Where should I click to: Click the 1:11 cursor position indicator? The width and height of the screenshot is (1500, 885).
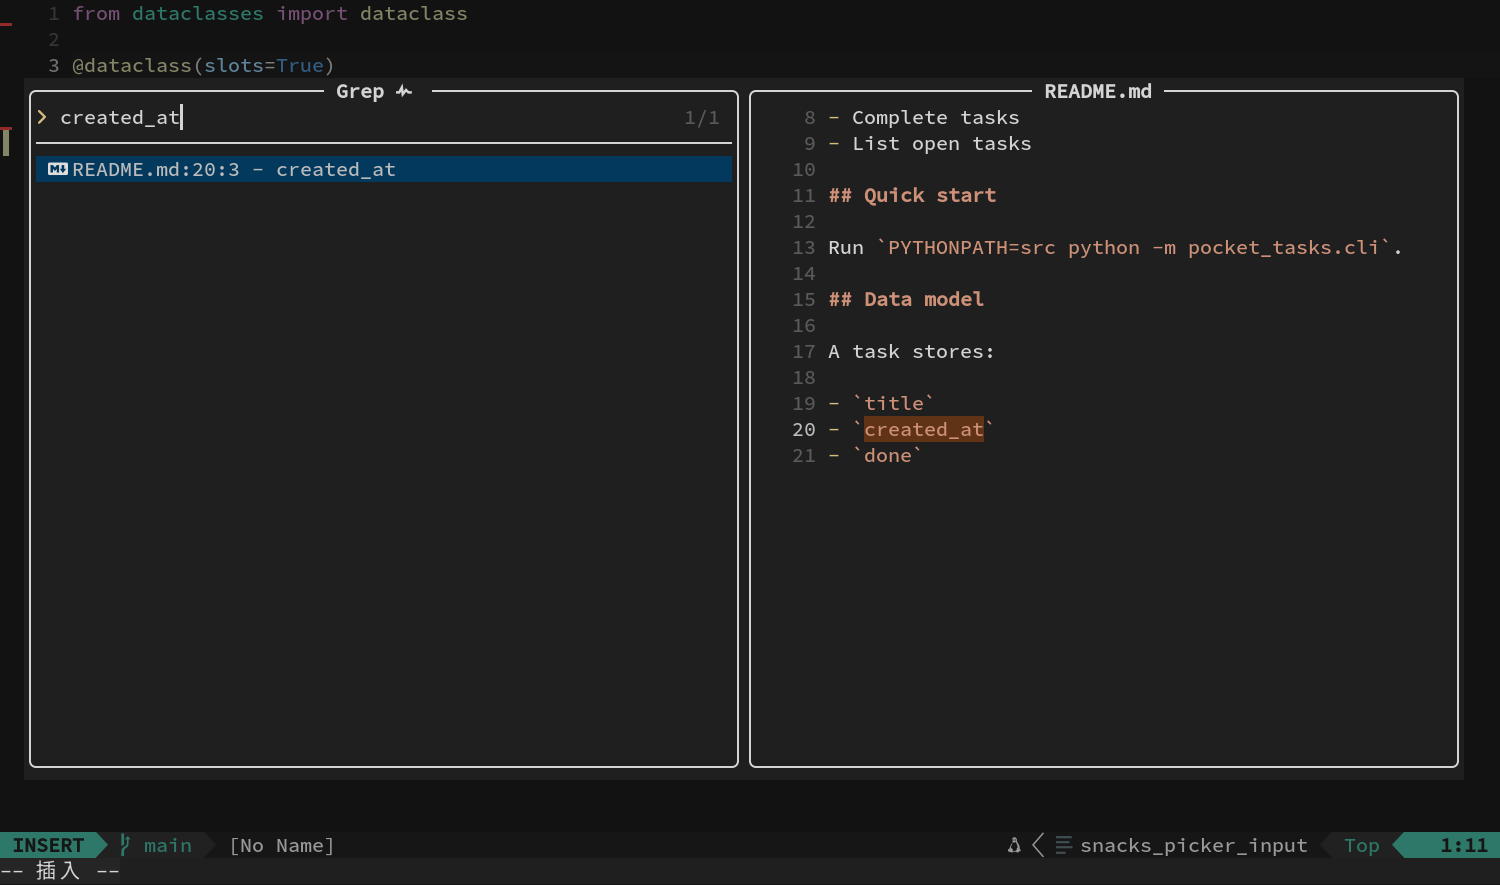[1464, 845]
